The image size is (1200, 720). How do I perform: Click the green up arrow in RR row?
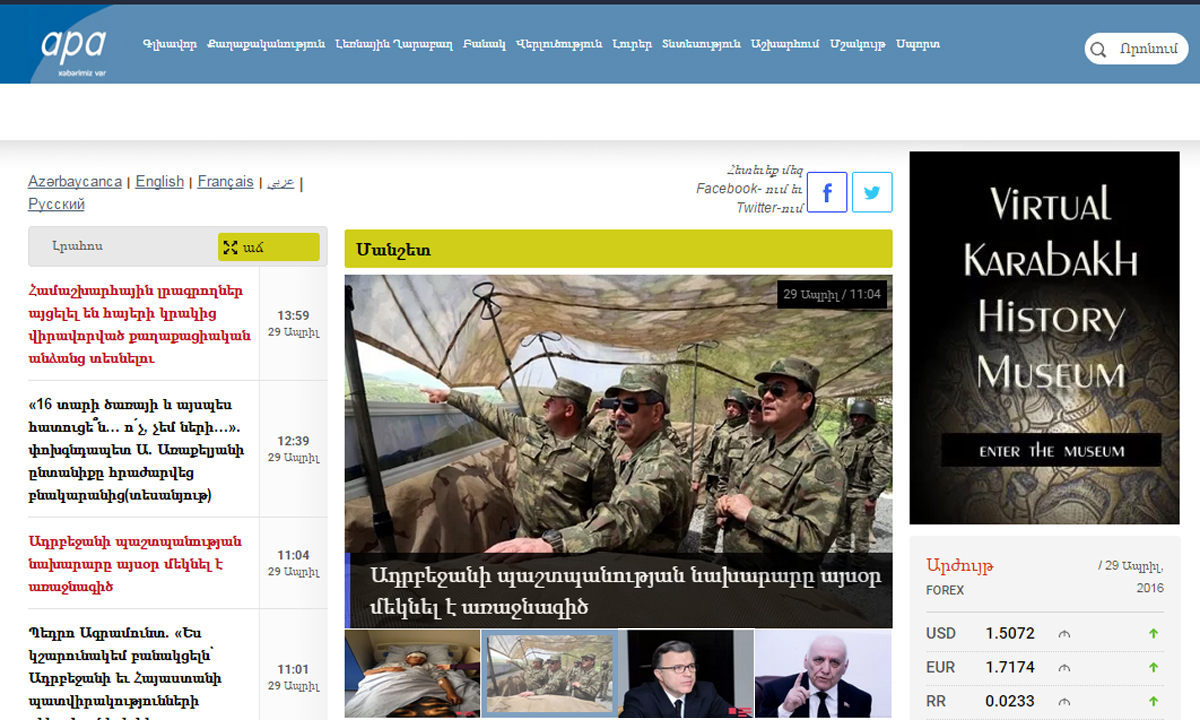point(1153,701)
